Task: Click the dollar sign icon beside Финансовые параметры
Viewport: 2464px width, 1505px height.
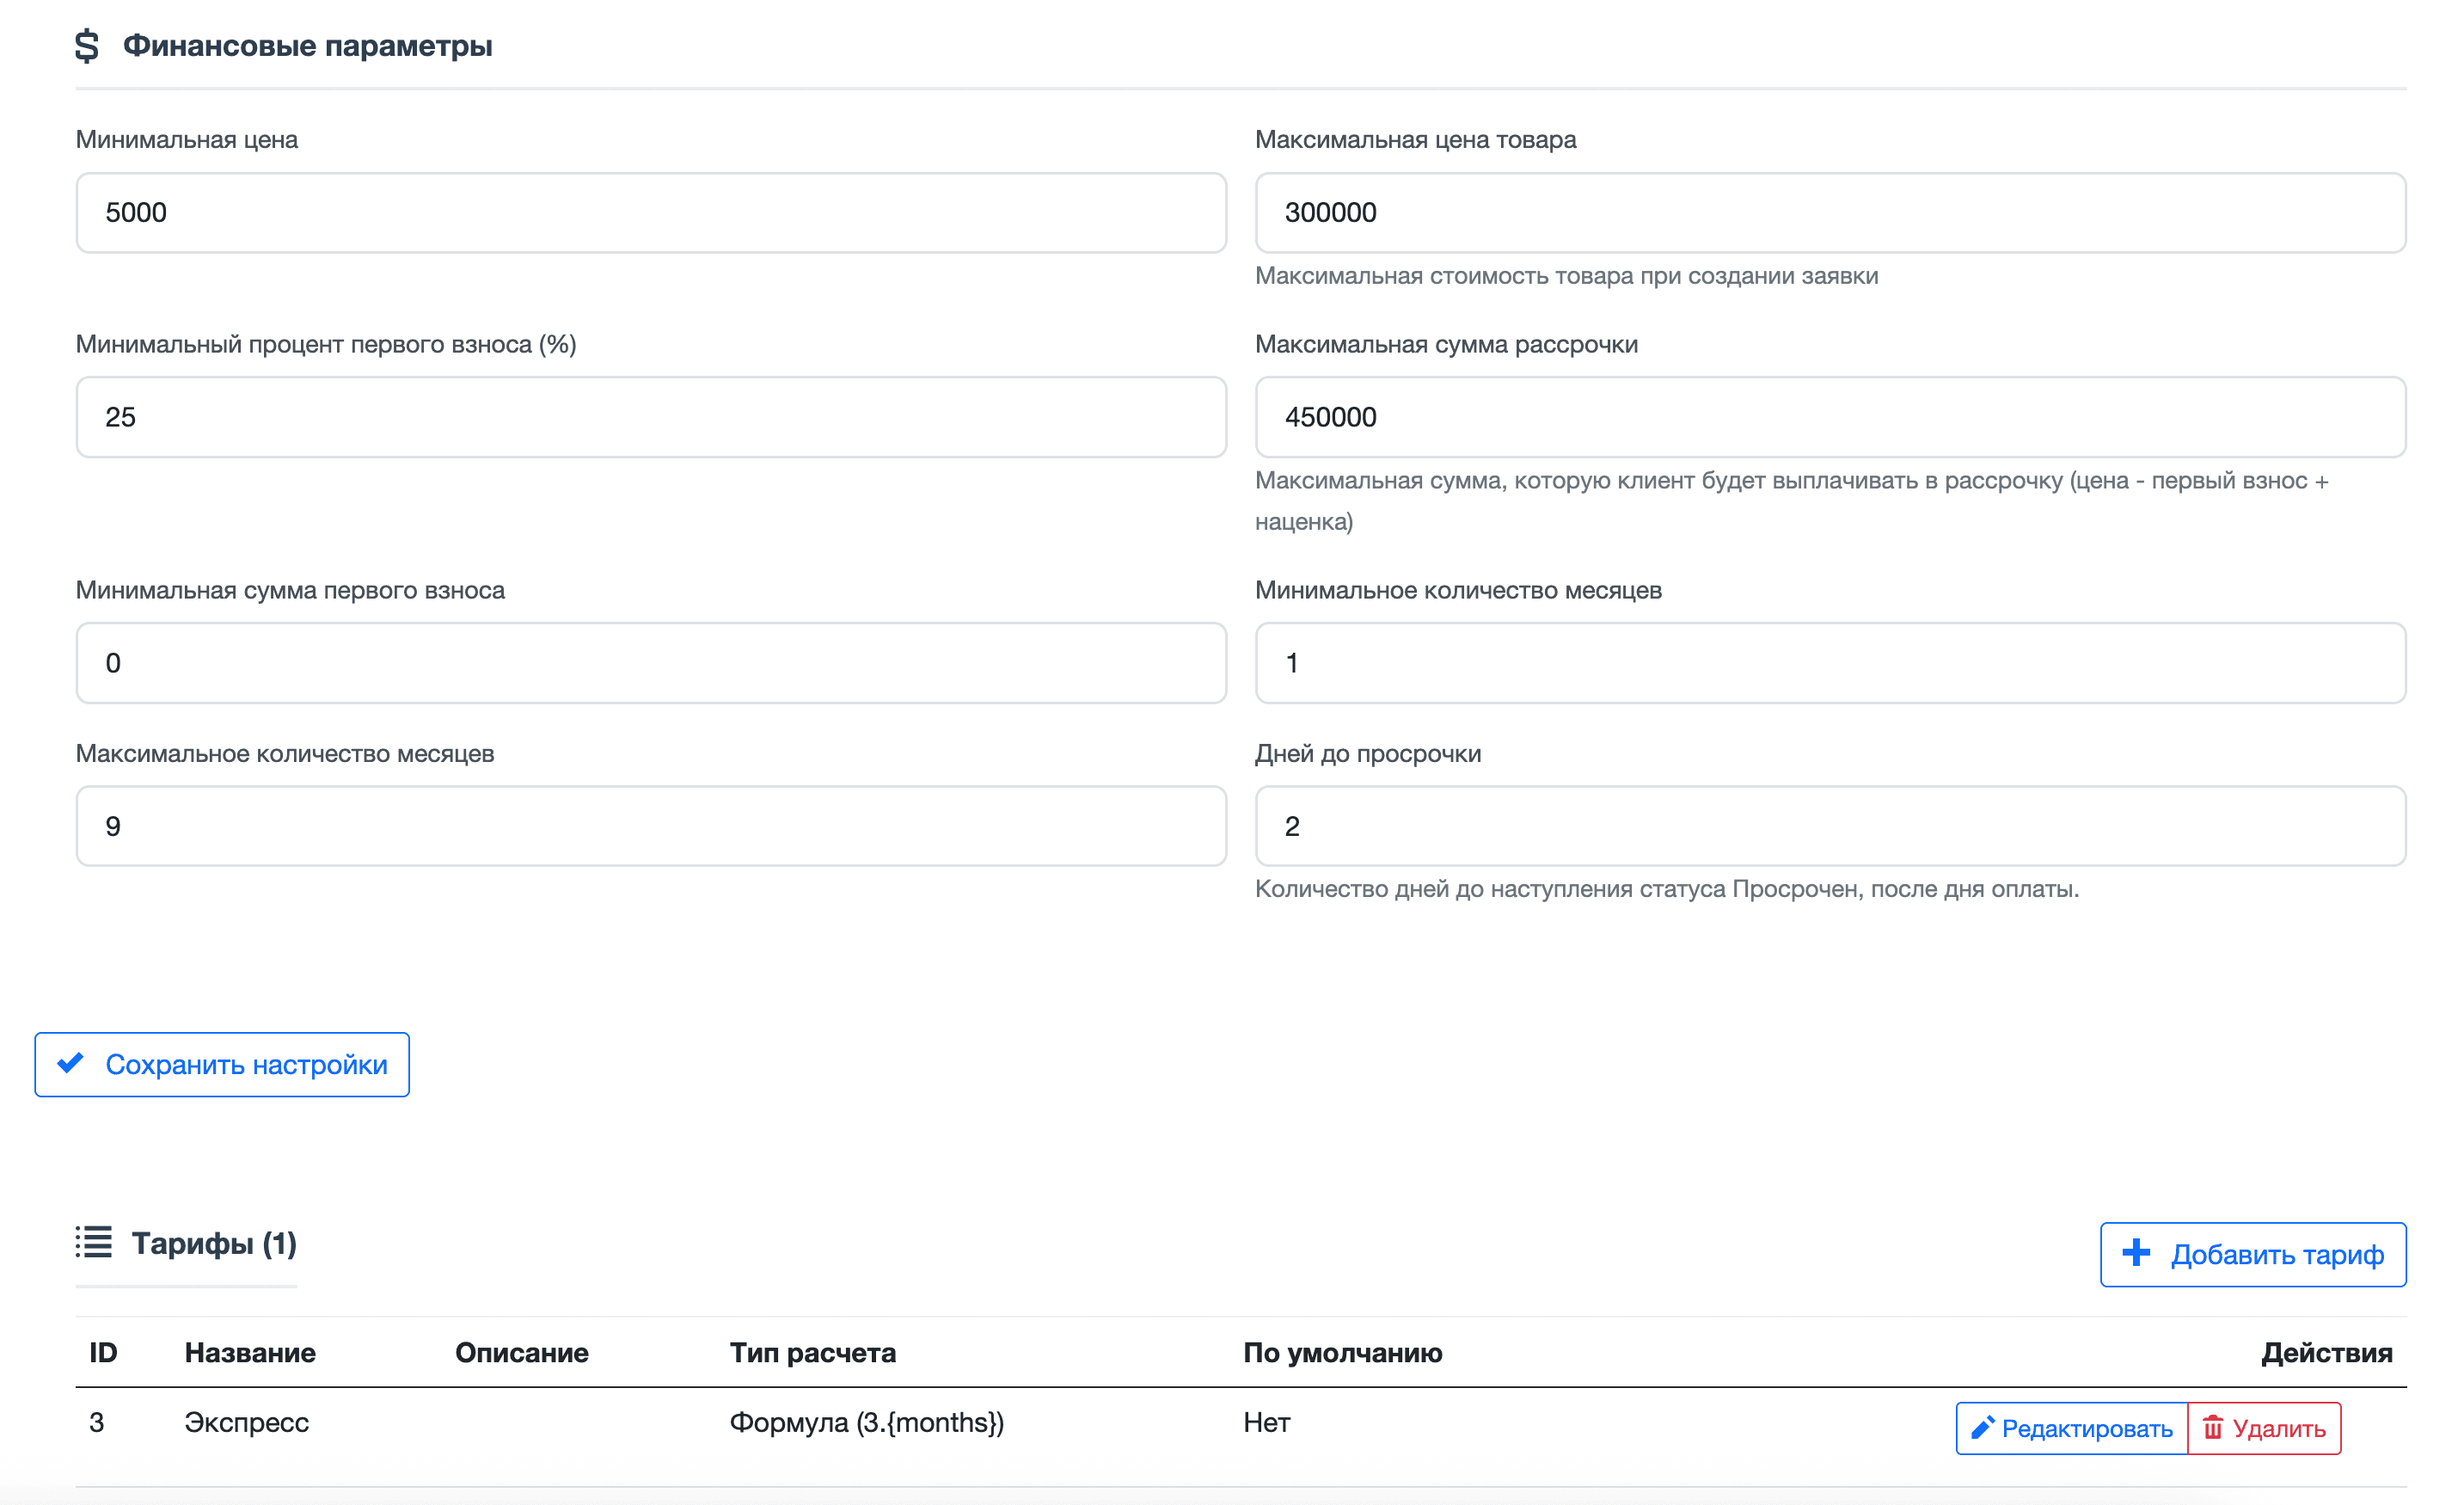Action: (87, 46)
